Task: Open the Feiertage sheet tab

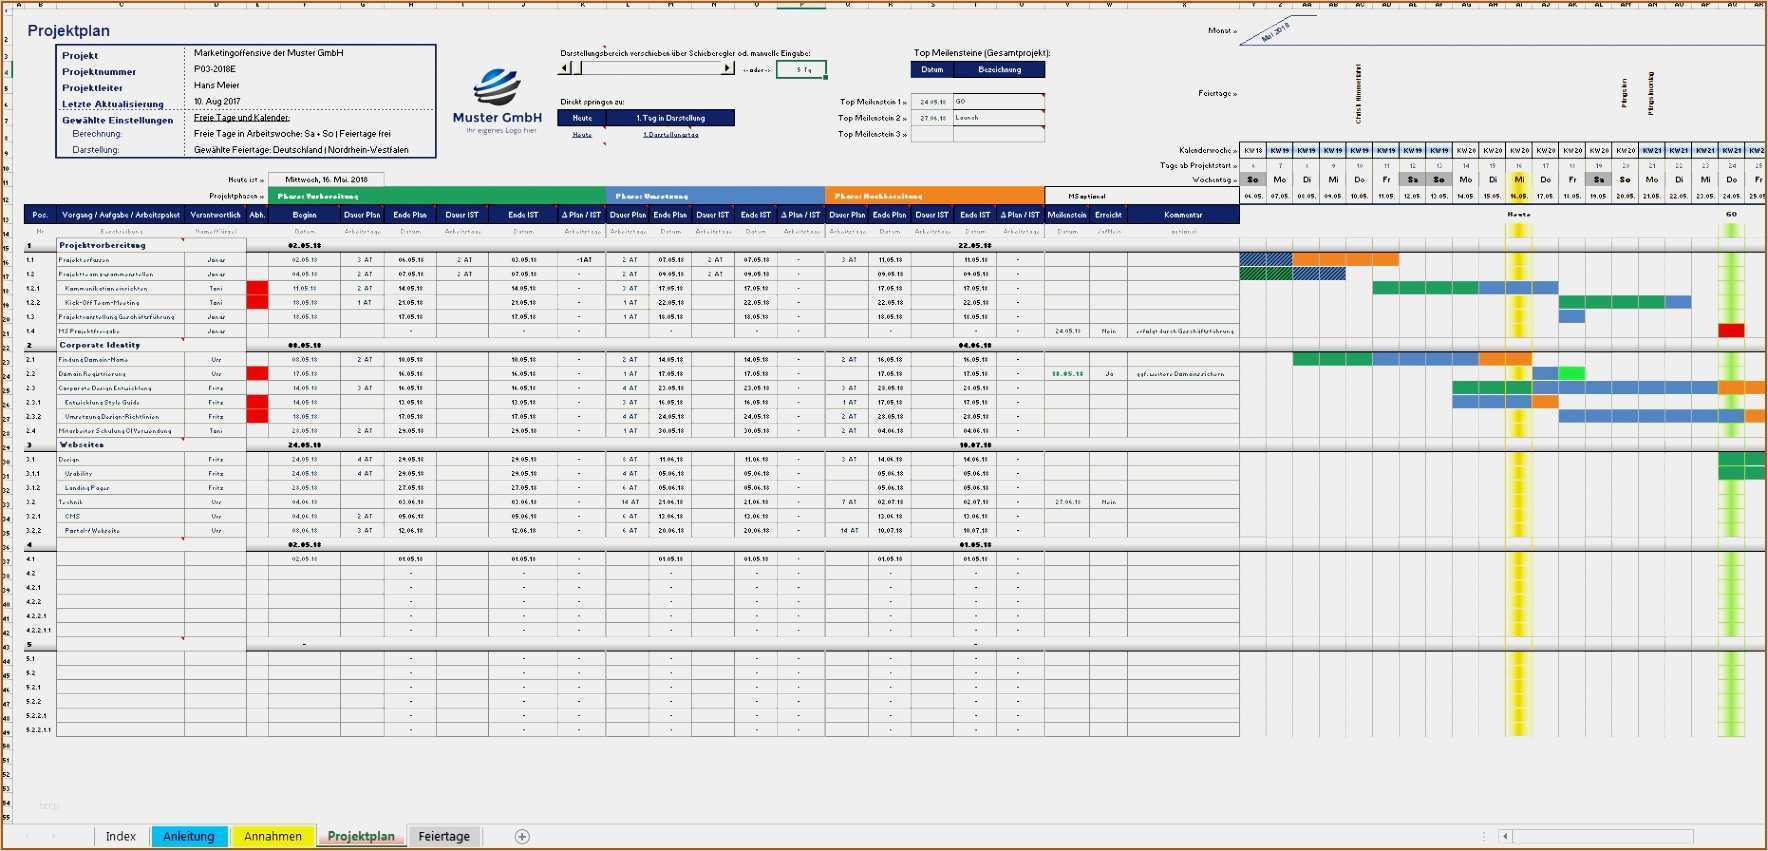Action: [444, 837]
